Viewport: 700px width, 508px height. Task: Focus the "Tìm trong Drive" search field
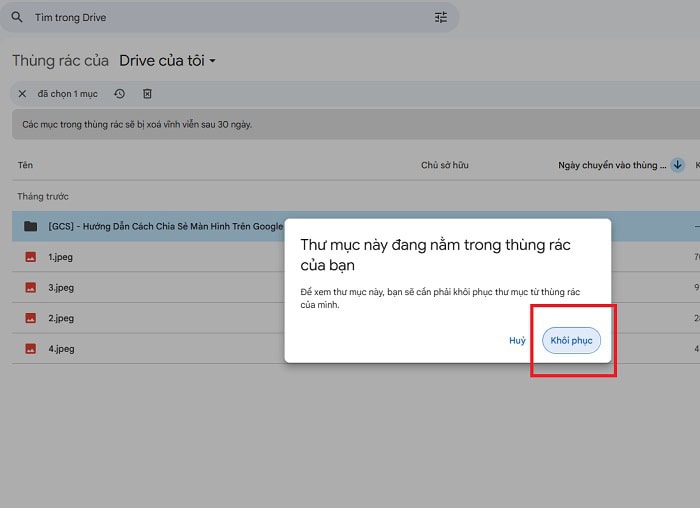(229, 17)
